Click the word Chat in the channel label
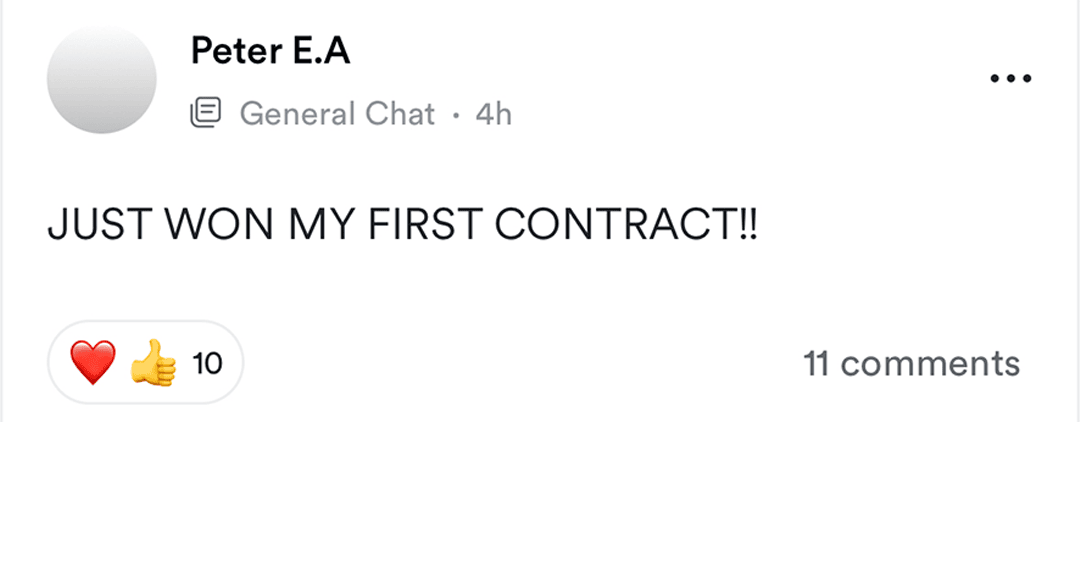1080x583 pixels. coord(399,114)
